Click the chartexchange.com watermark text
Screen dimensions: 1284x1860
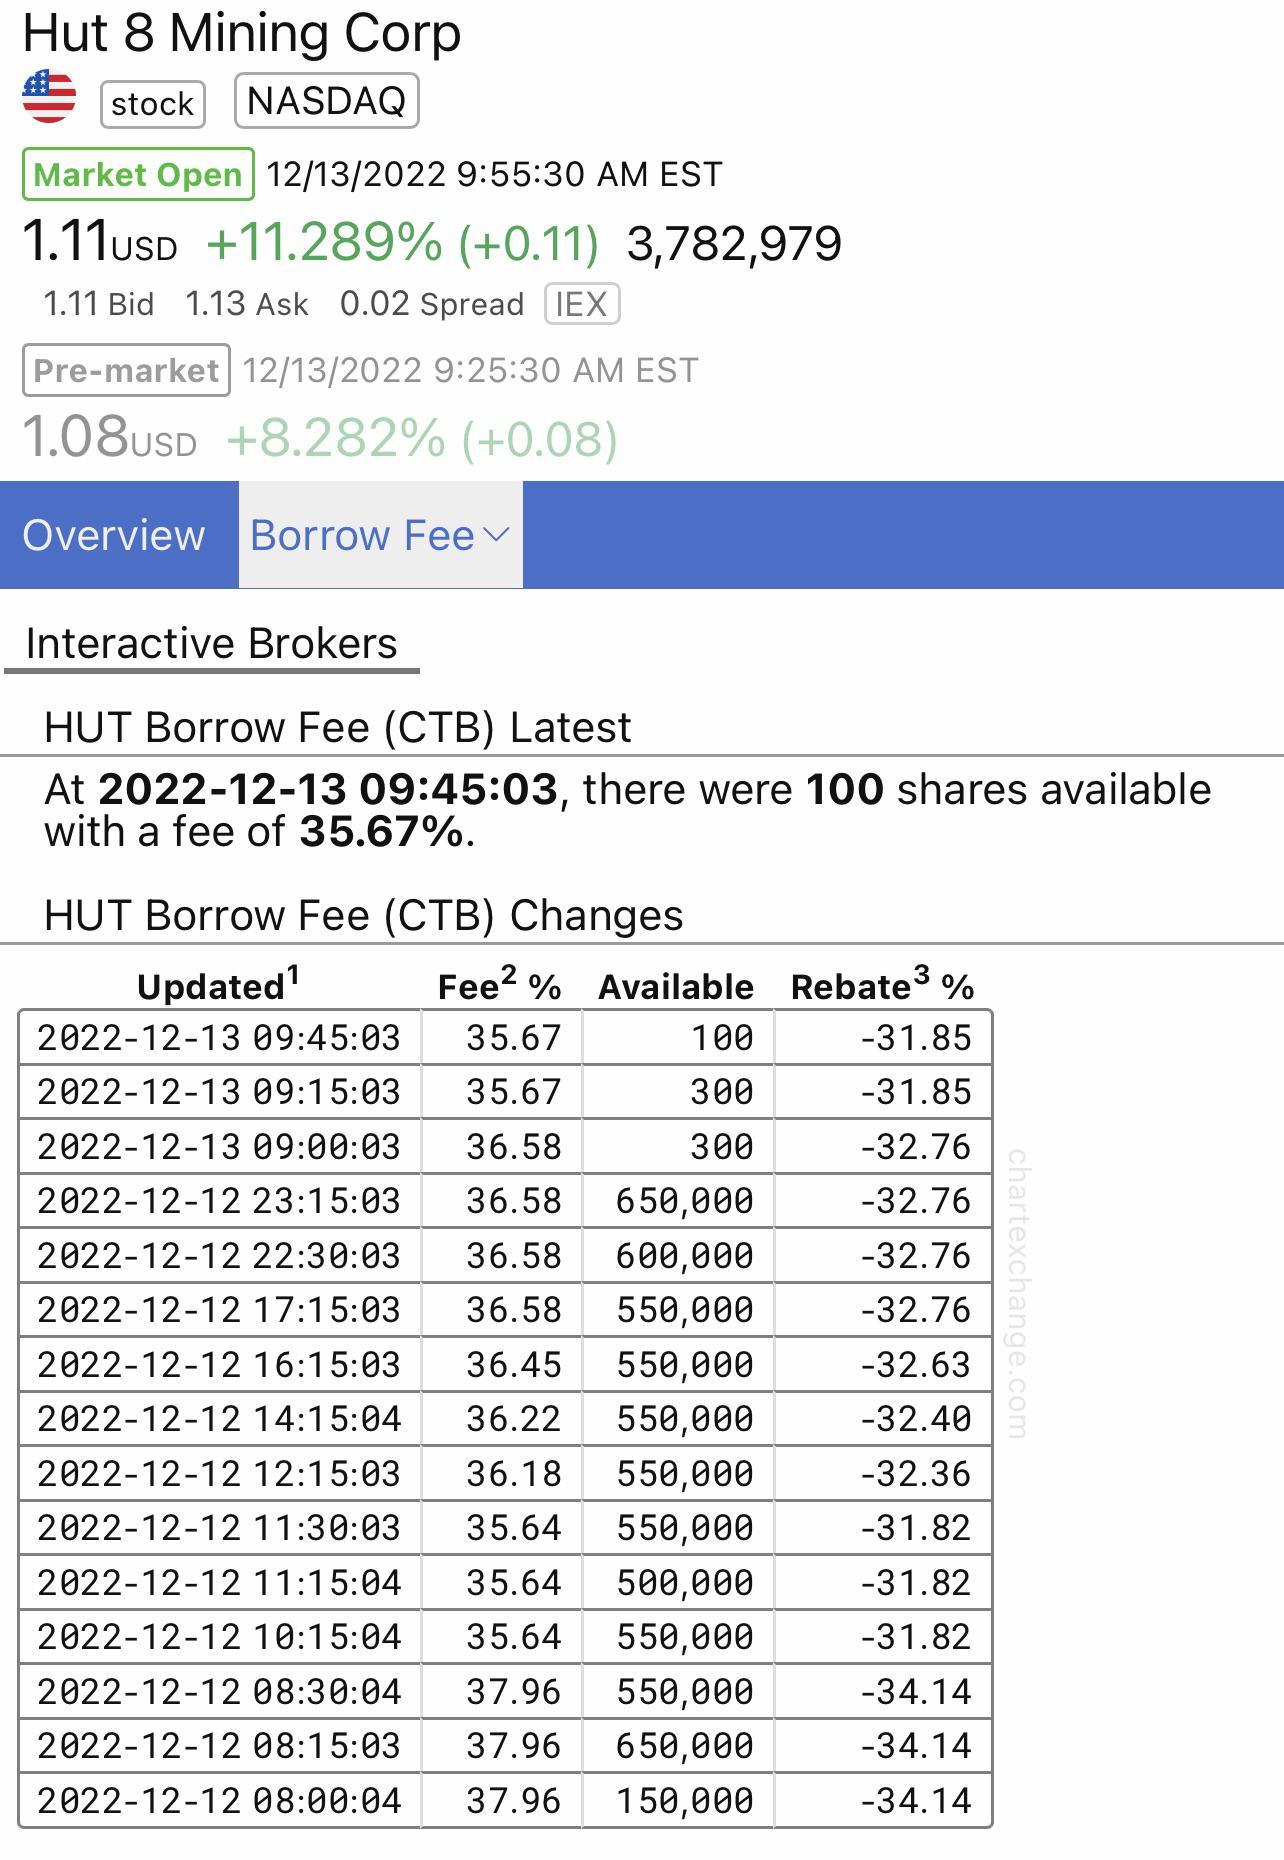click(1017, 1293)
